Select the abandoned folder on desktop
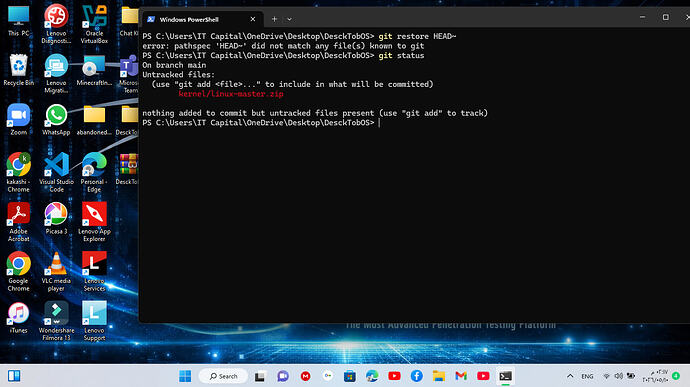Screen dimensions: 690x387 coord(94,119)
